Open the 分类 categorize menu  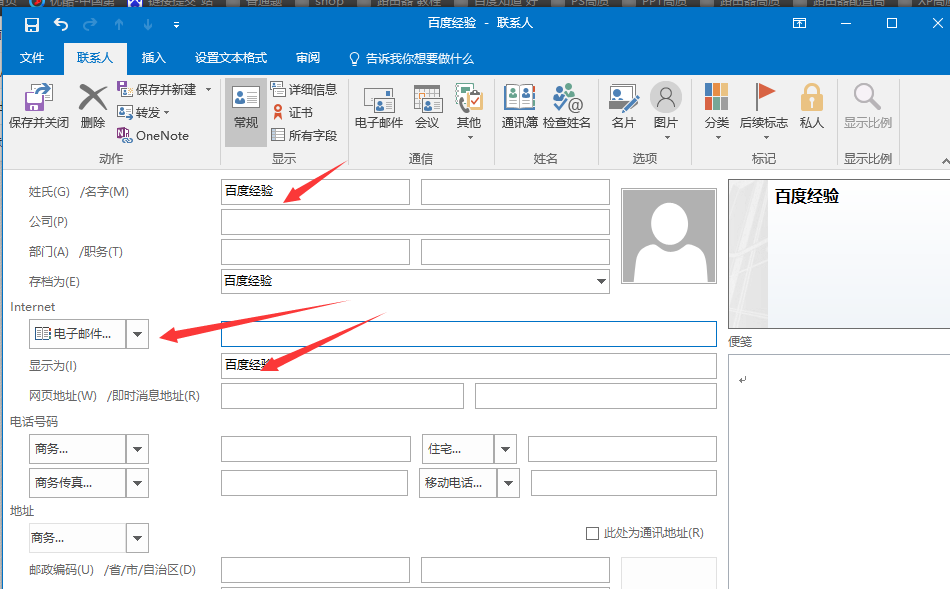(x=717, y=111)
